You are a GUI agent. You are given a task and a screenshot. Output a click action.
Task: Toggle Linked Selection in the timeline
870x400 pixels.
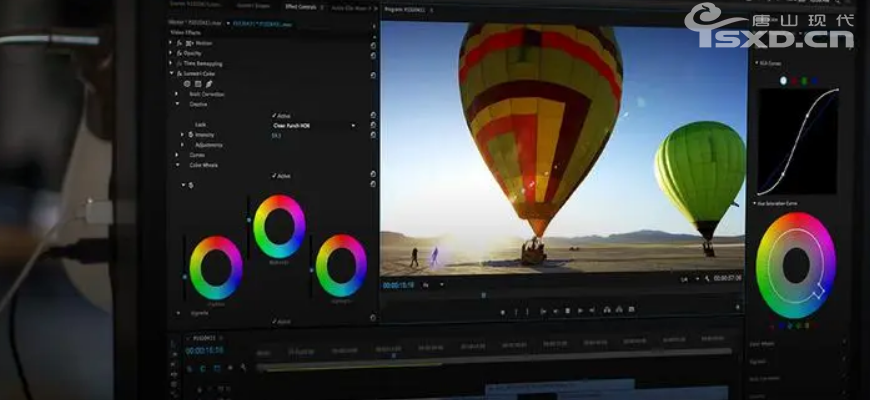[x=216, y=368]
